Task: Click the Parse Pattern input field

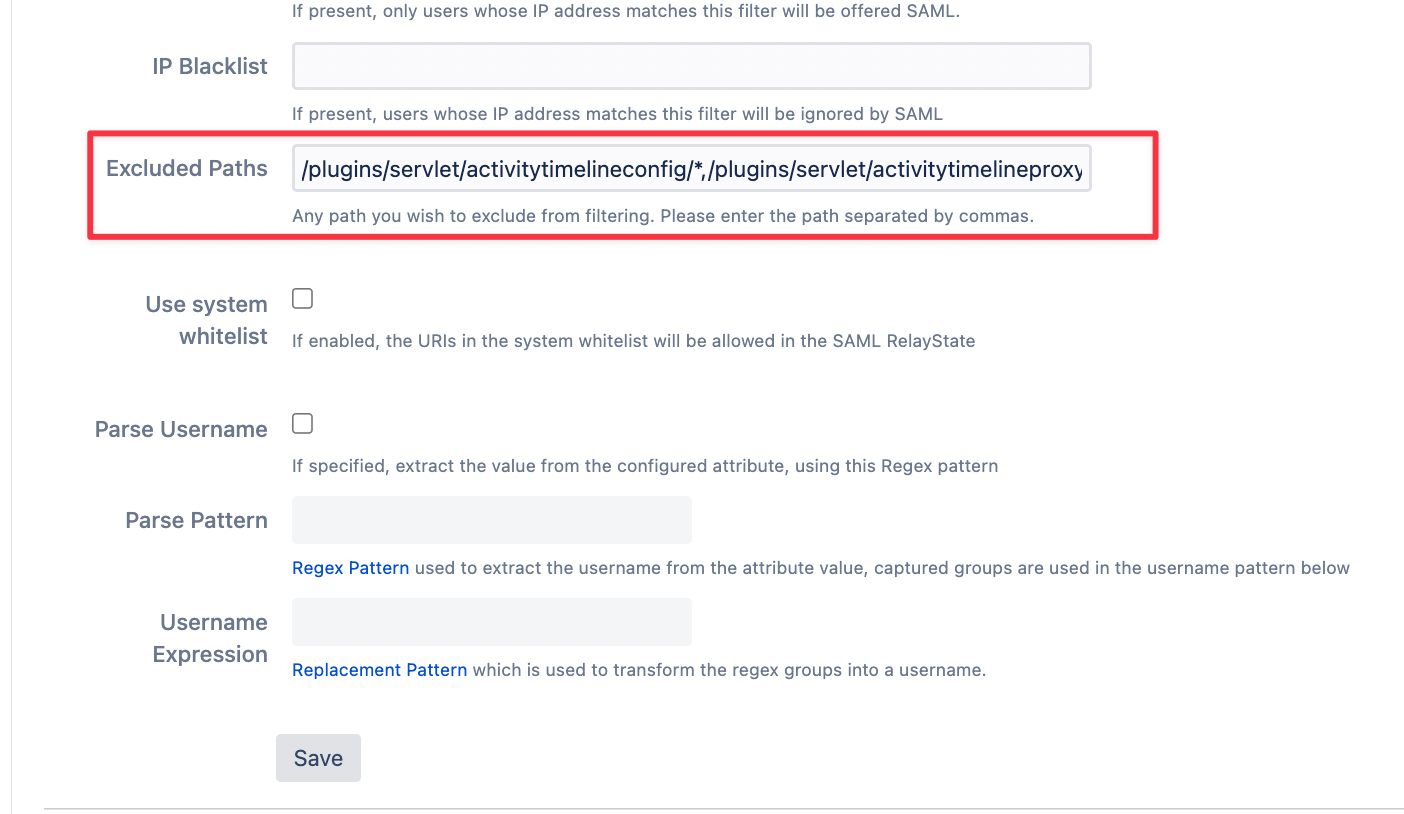Action: 491,520
